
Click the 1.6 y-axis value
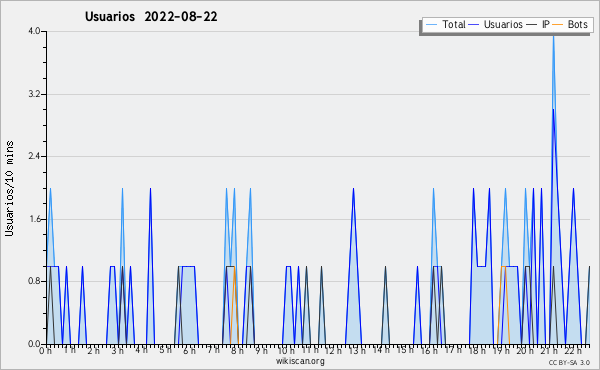coord(34,219)
